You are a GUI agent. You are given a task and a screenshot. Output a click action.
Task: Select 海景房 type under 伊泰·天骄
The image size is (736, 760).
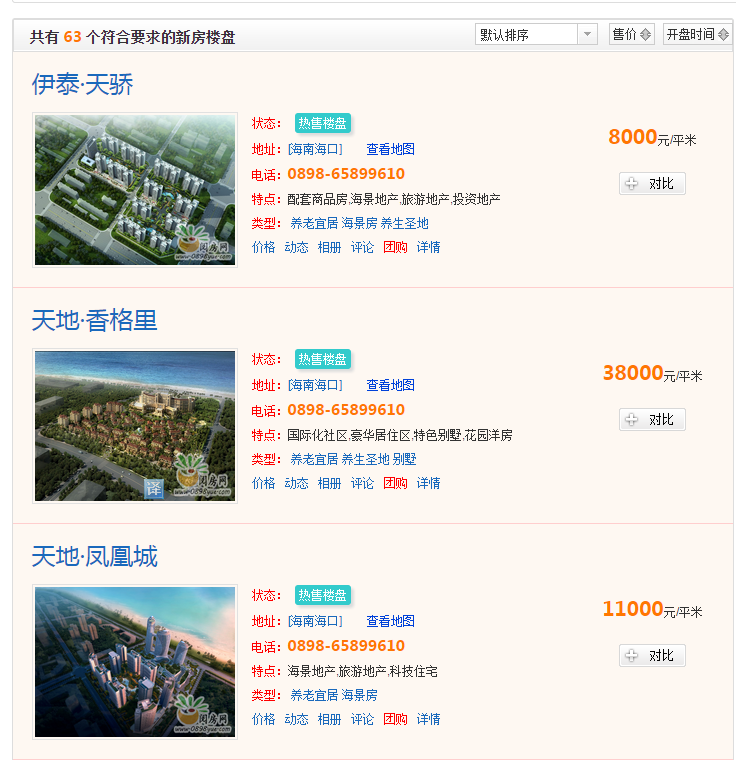359,223
